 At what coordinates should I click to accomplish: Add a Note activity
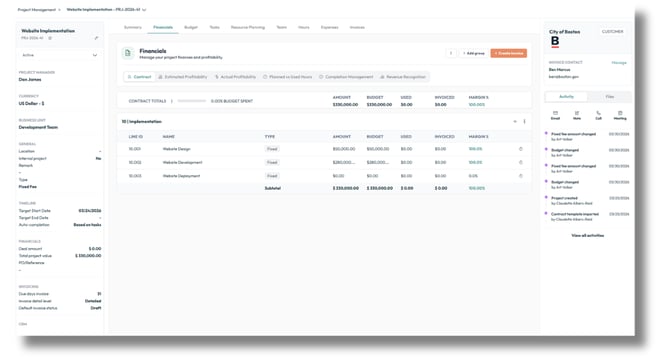point(577,115)
